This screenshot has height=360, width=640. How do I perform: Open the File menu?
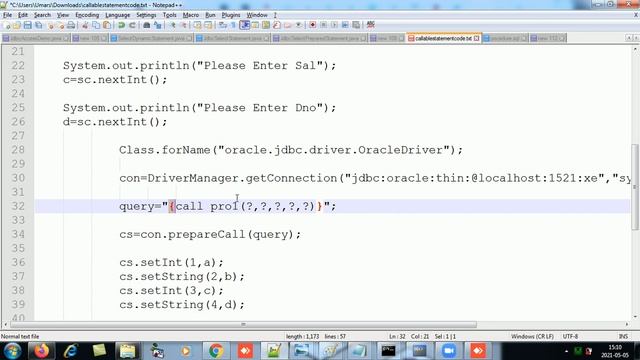coord(7,15)
